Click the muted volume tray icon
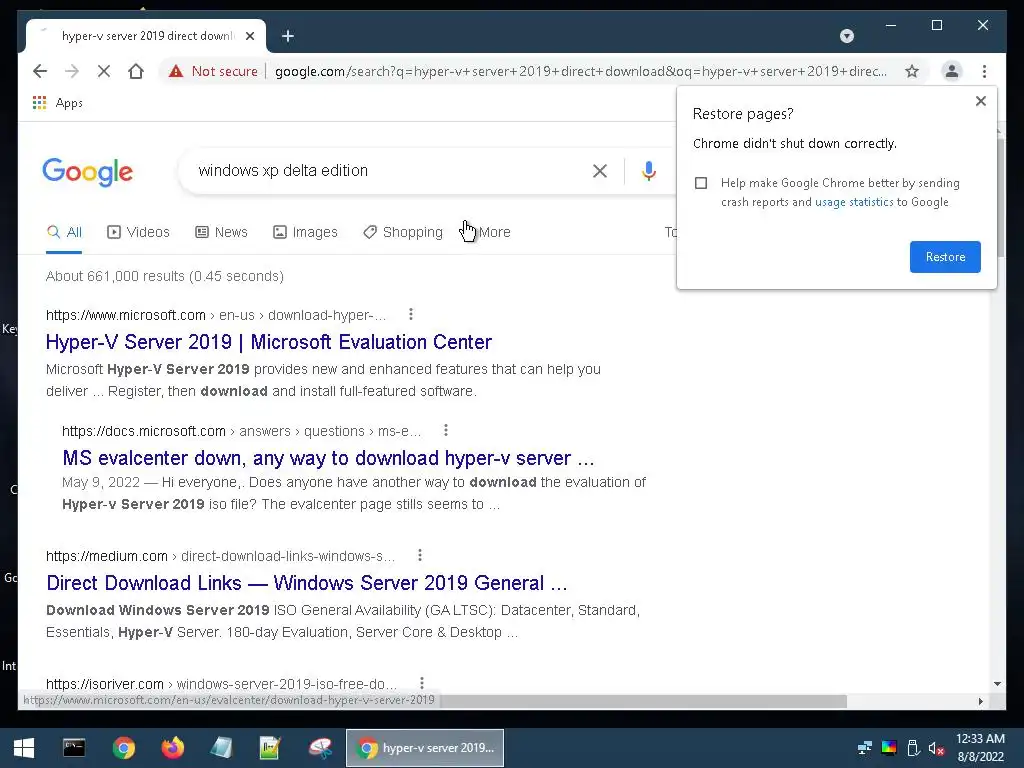 click(936, 748)
